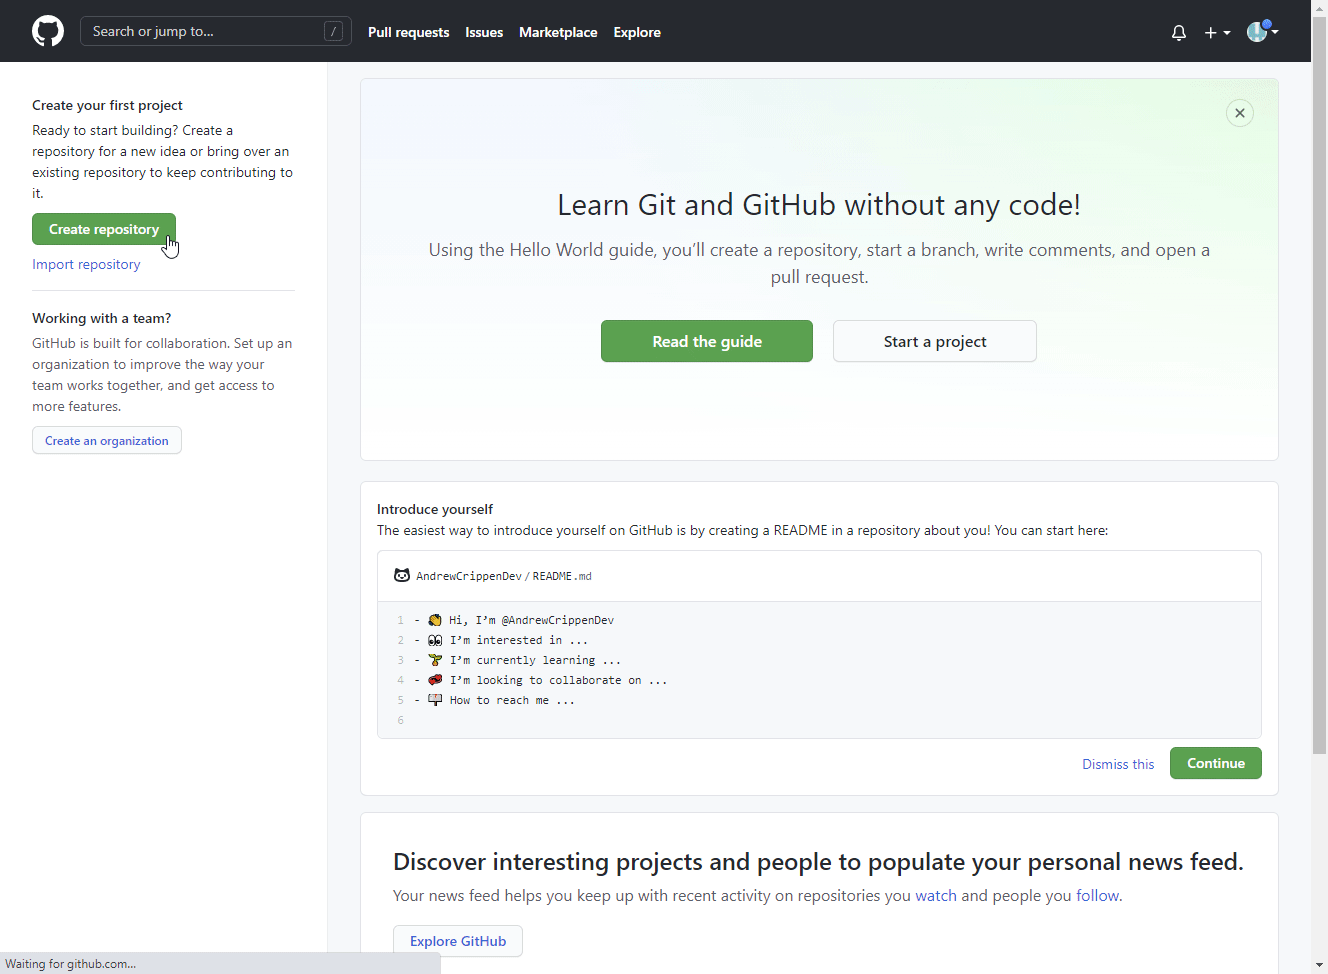Click Read the guide button
Image resolution: width=1328 pixels, height=974 pixels.
pos(707,341)
